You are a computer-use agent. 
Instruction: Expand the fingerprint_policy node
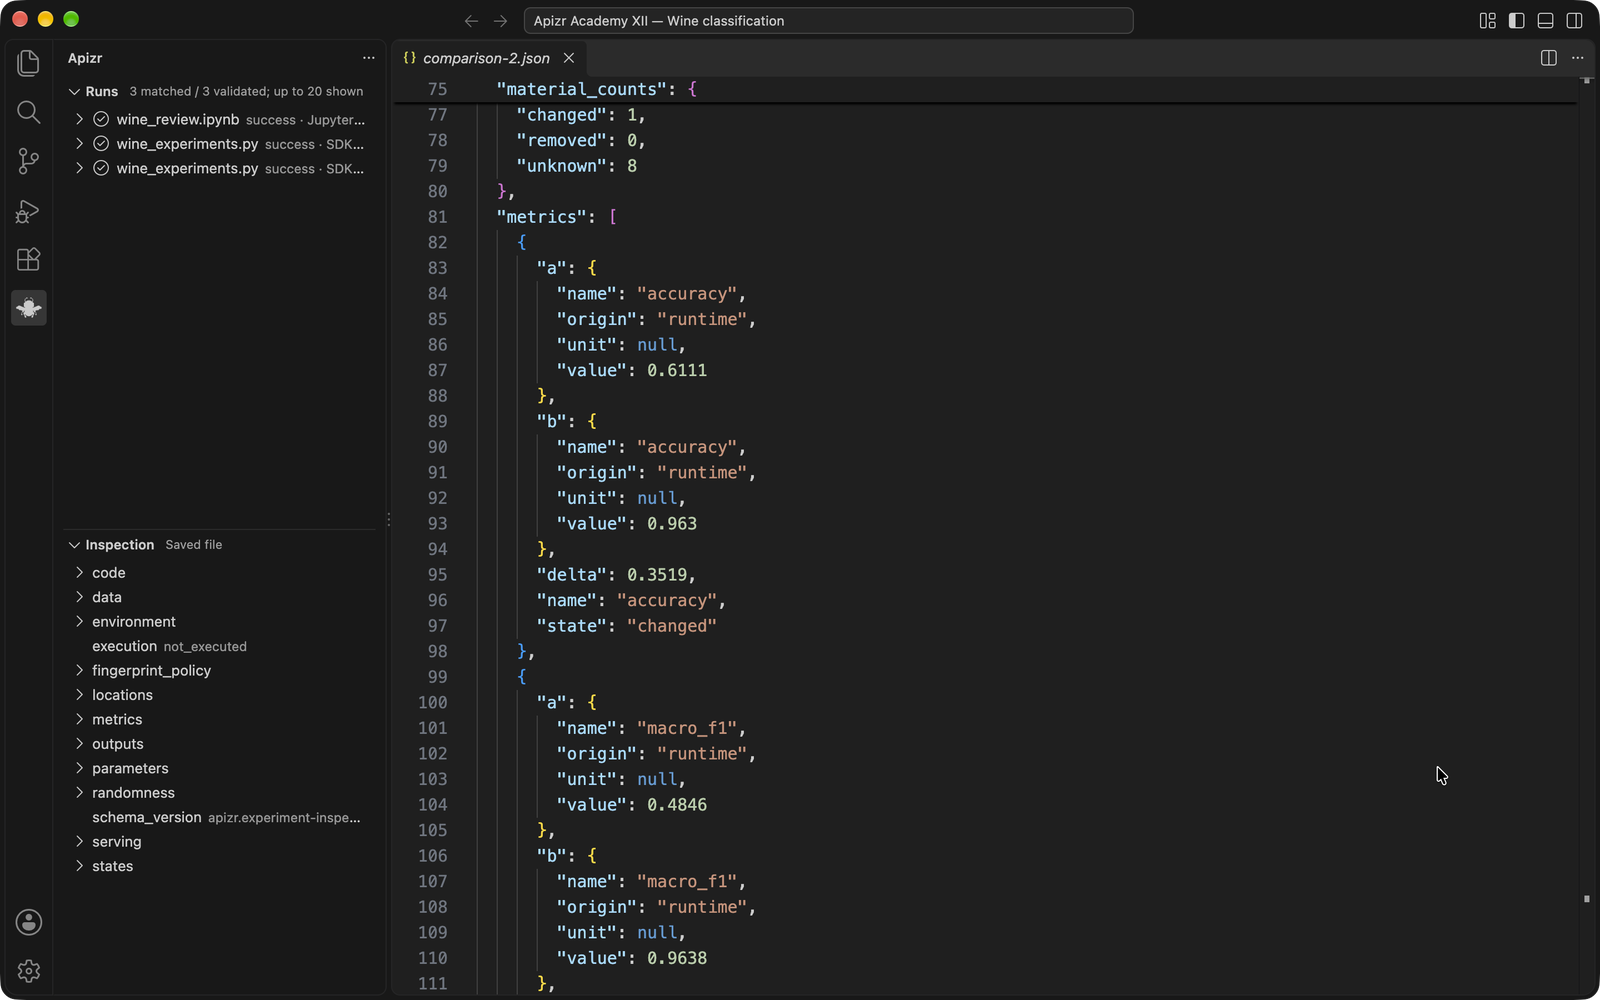[79, 671]
